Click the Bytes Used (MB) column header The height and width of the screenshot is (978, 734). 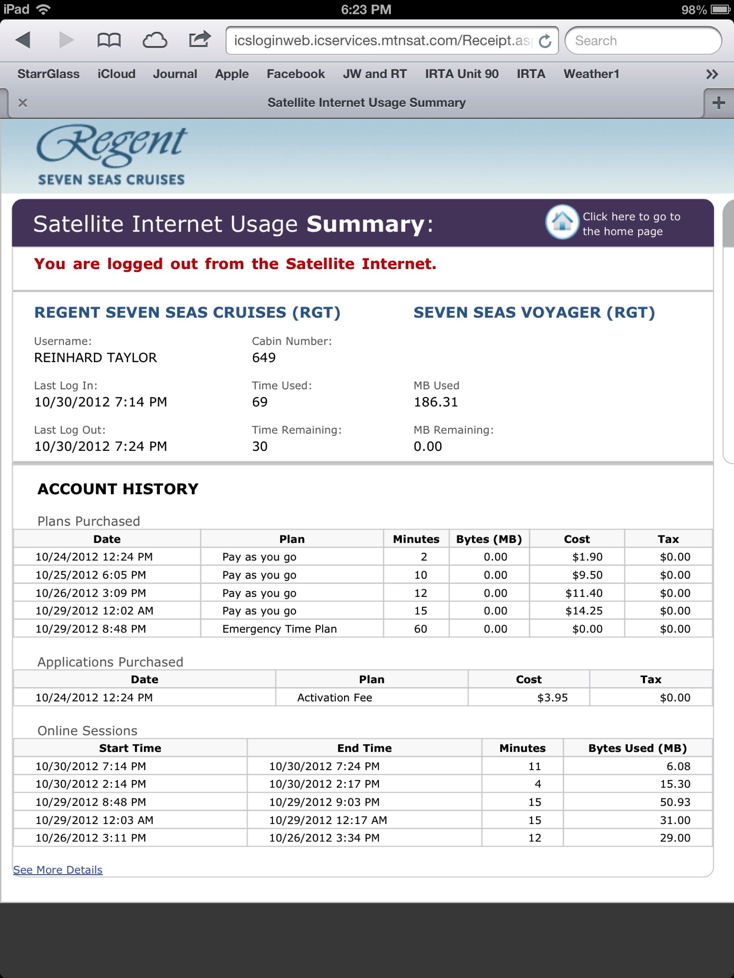point(637,748)
